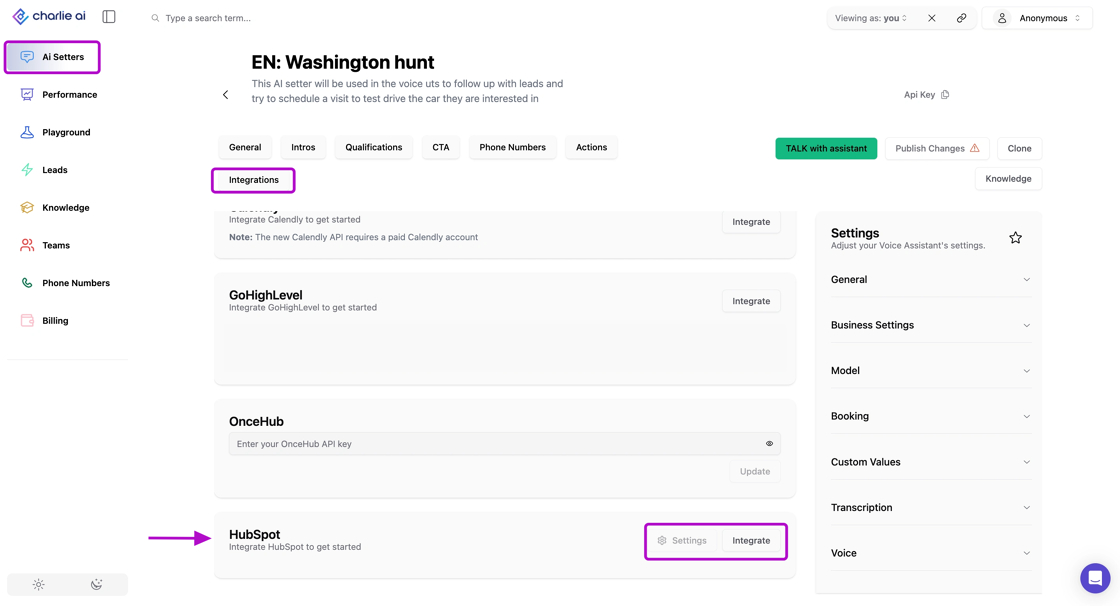The width and height of the screenshot is (1120, 606).
Task: Select the Integrations tab
Action: pyautogui.click(x=254, y=180)
